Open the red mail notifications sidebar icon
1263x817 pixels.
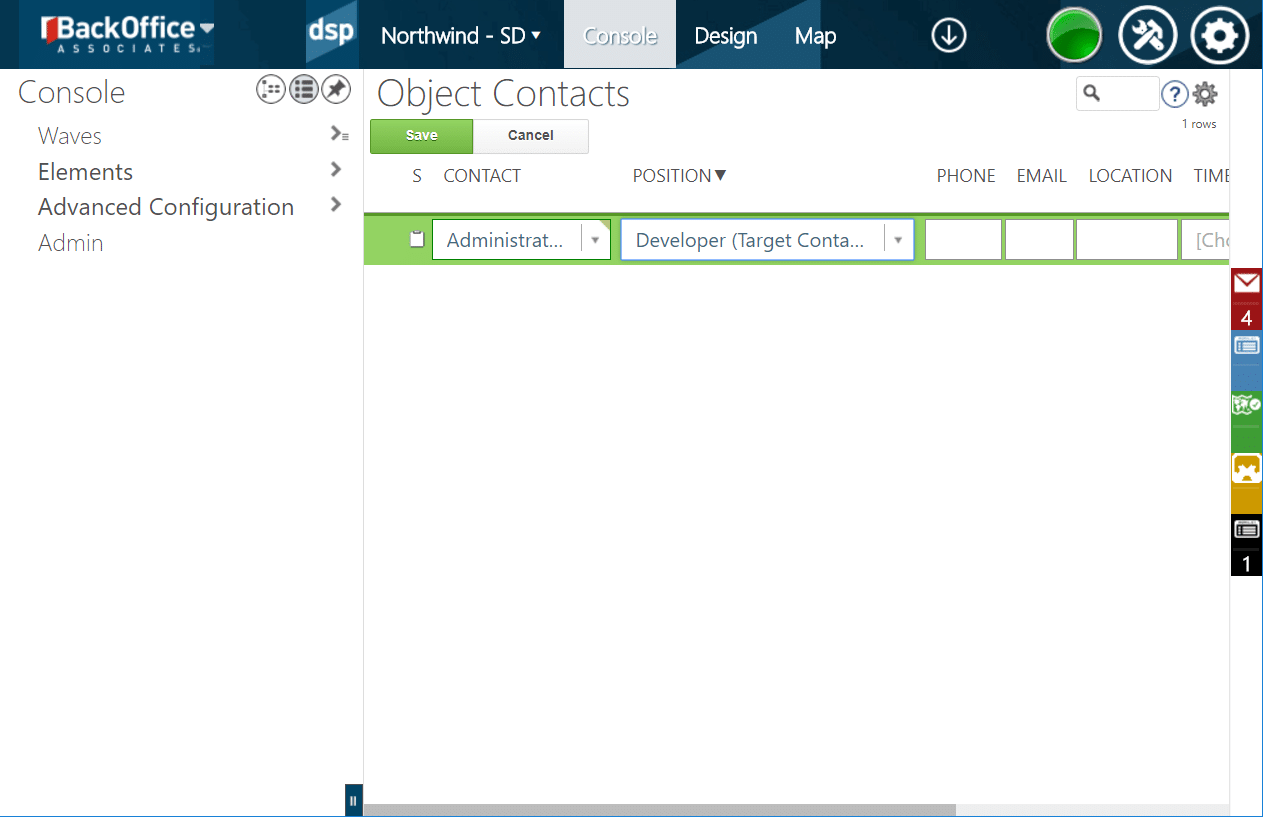click(x=1246, y=298)
